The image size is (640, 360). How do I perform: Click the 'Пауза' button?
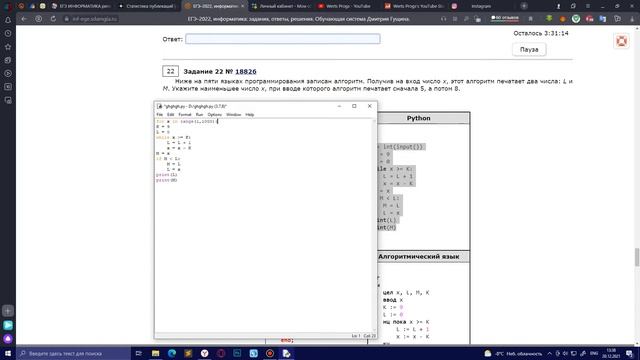point(529,49)
